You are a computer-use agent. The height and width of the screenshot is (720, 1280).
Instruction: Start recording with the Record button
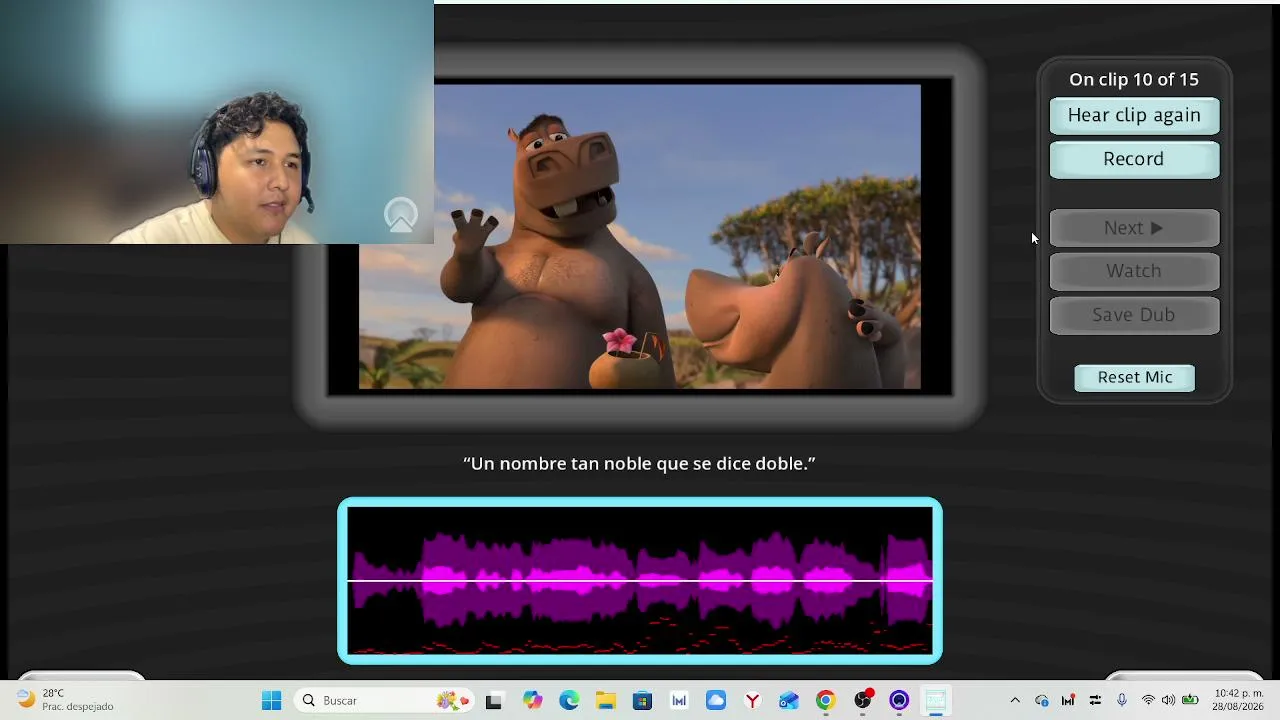pos(1134,159)
